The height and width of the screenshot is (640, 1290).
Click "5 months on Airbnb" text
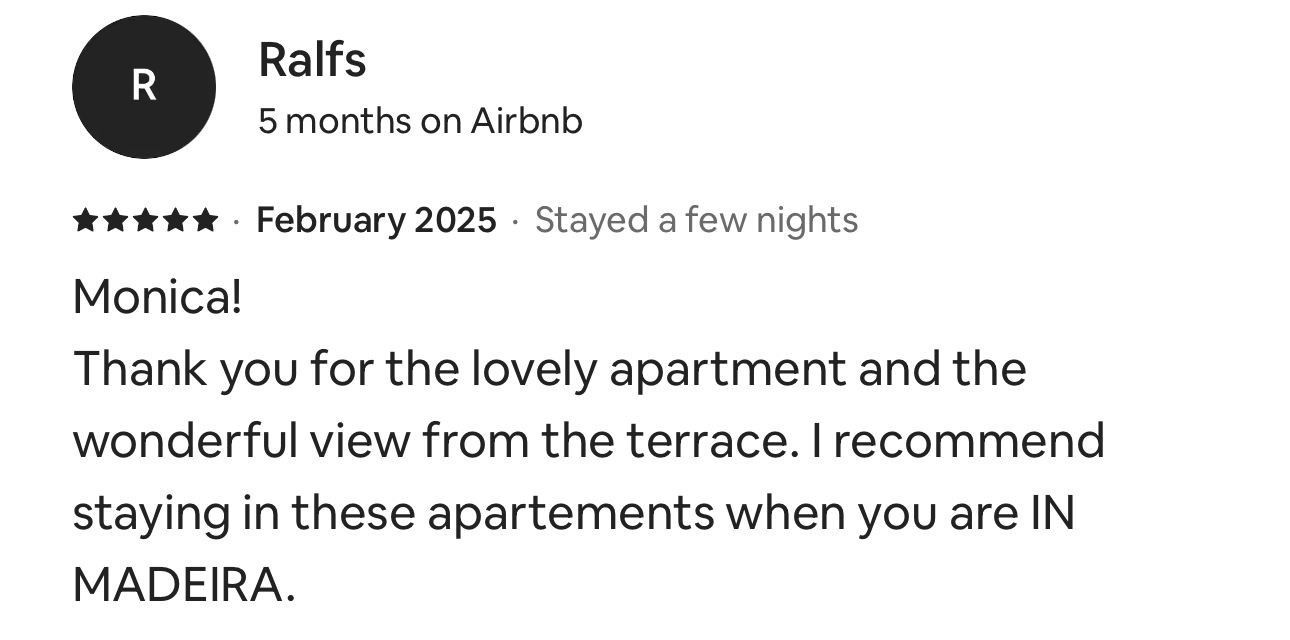pyautogui.click(x=420, y=121)
